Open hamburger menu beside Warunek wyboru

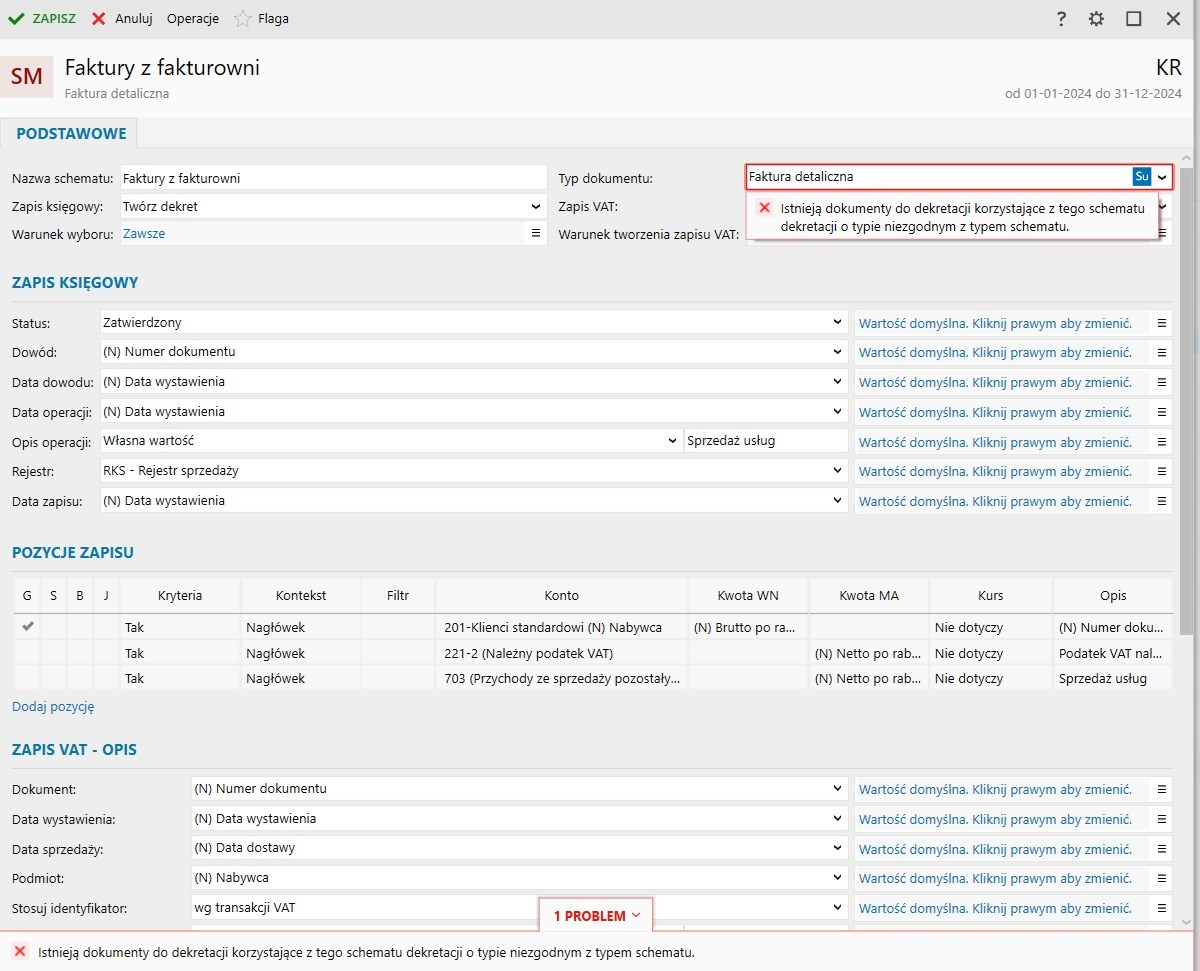tap(535, 233)
